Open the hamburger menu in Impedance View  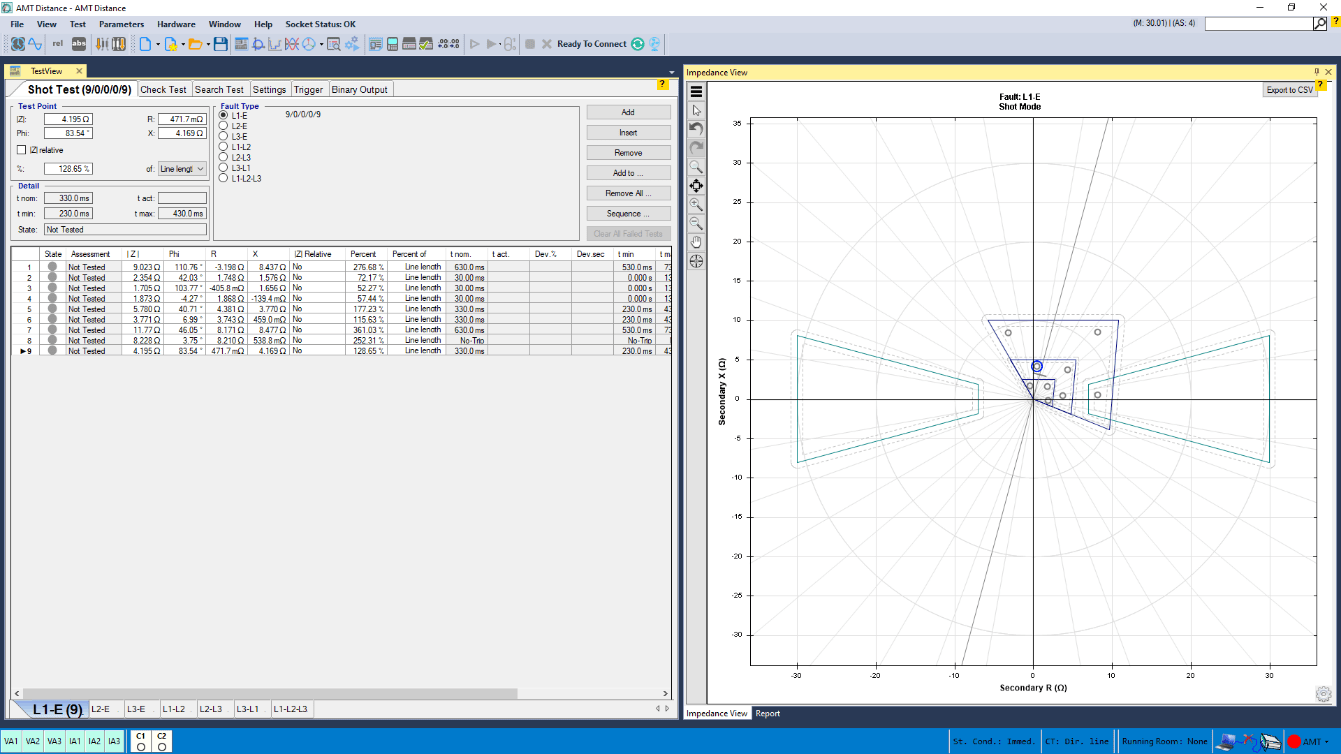[696, 92]
